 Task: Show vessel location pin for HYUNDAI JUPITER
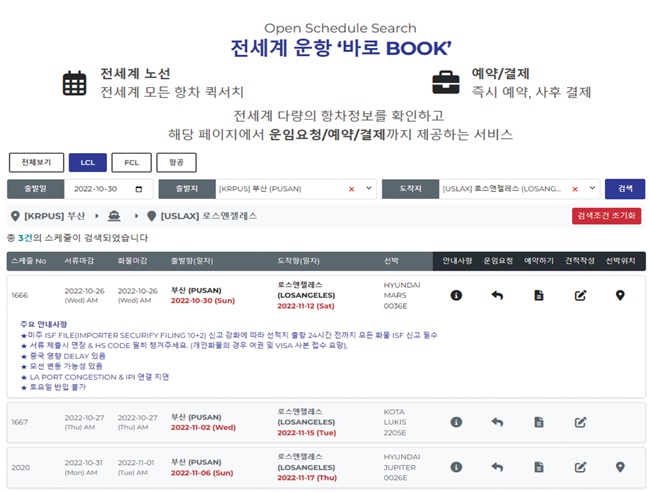(620, 467)
